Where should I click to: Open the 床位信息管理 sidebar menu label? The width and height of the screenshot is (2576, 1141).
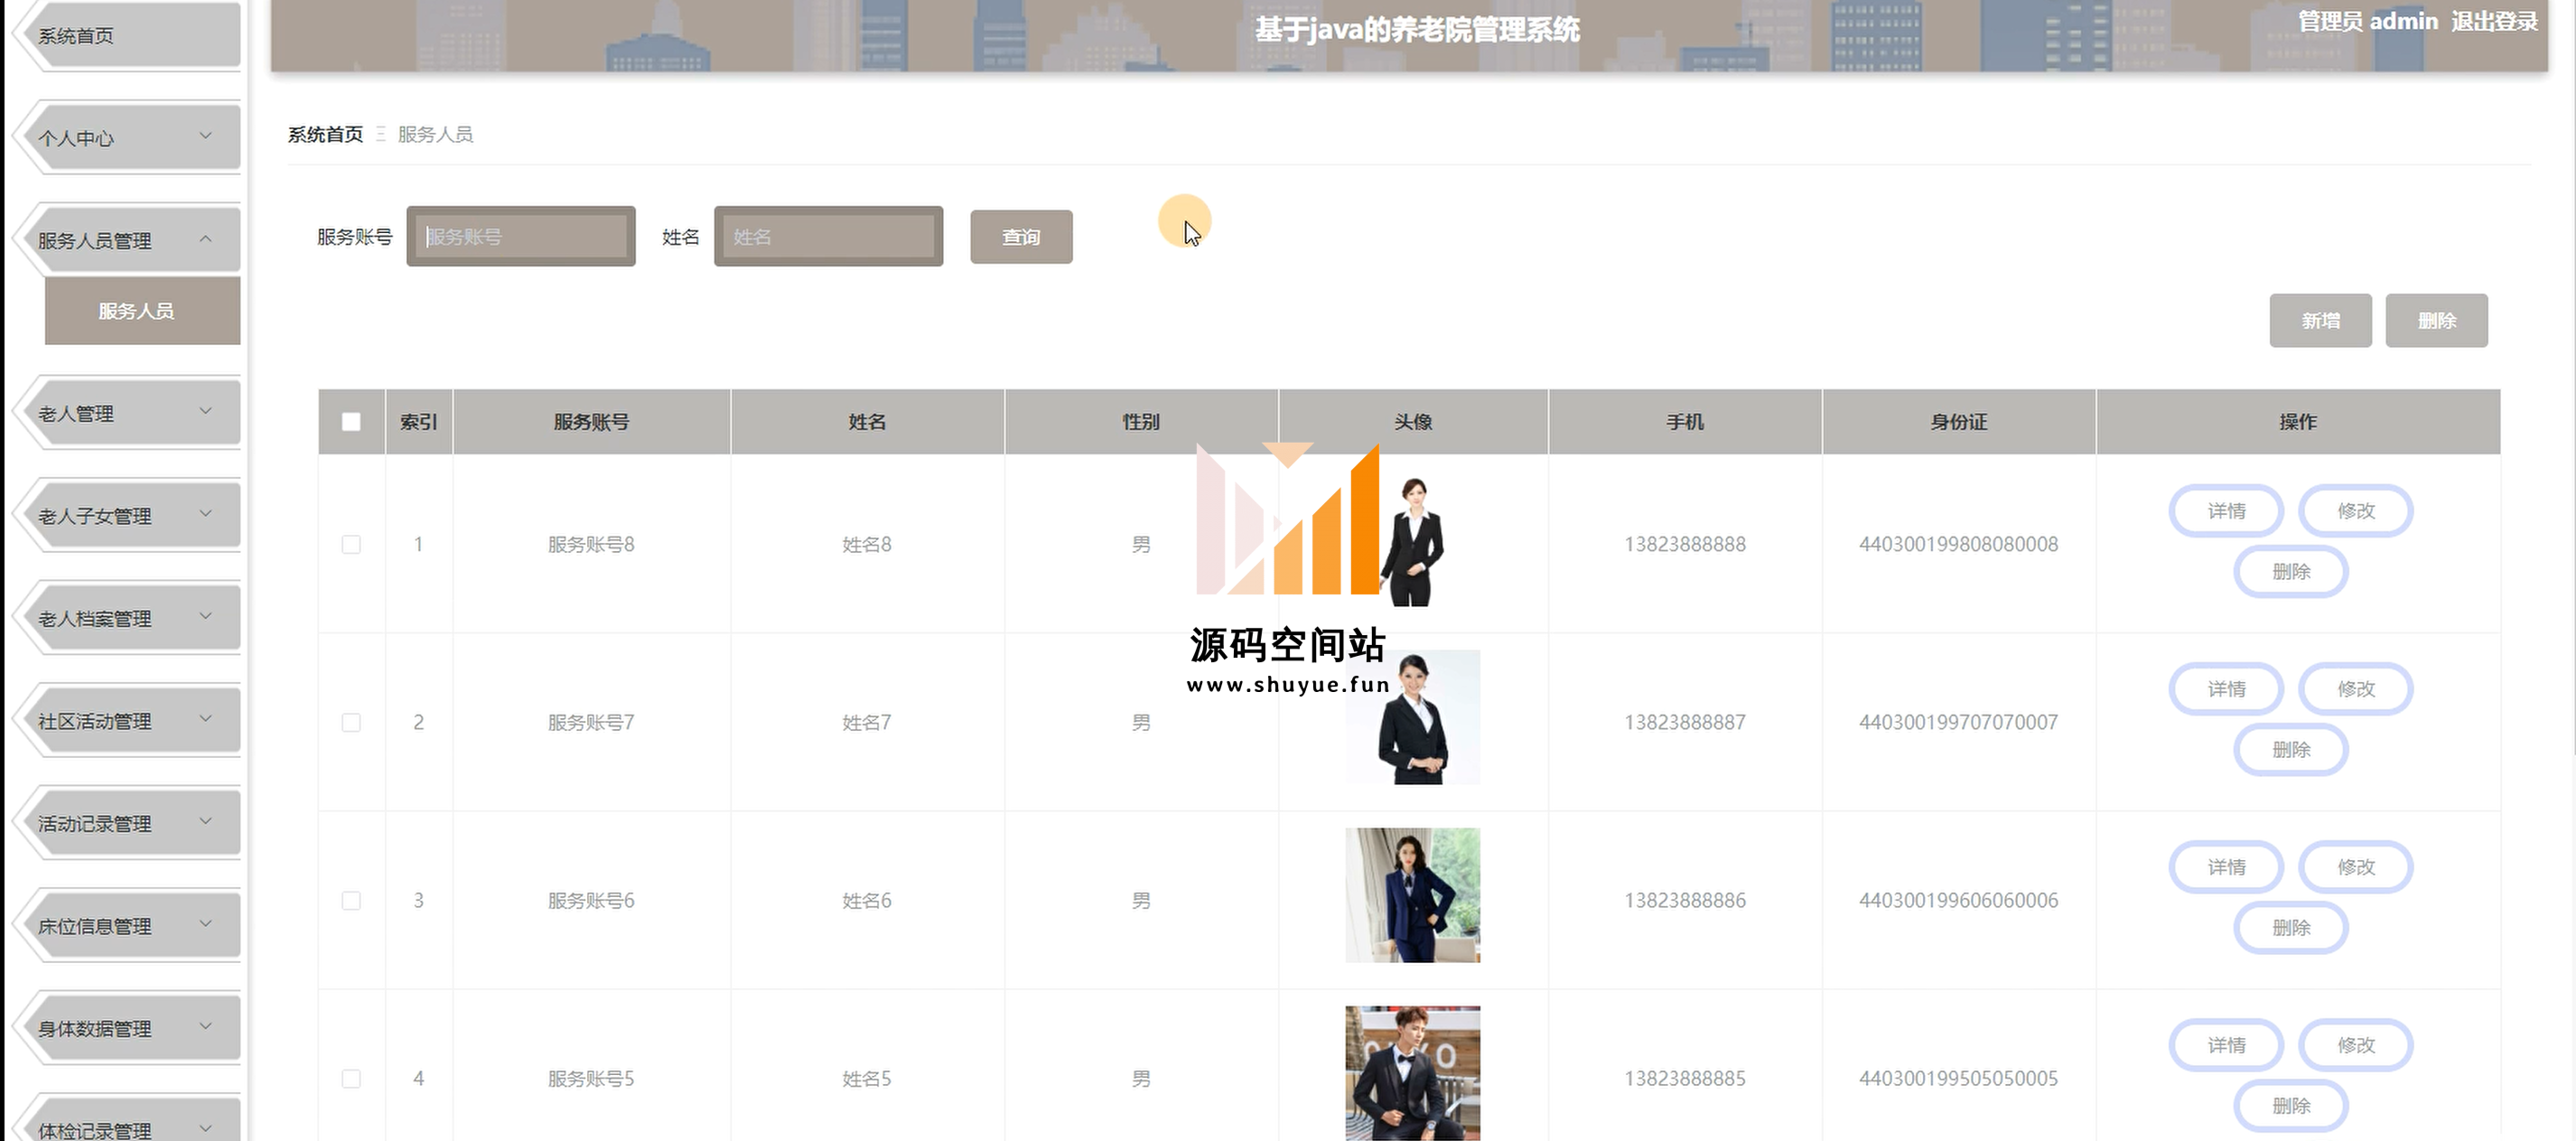tap(95, 926)
